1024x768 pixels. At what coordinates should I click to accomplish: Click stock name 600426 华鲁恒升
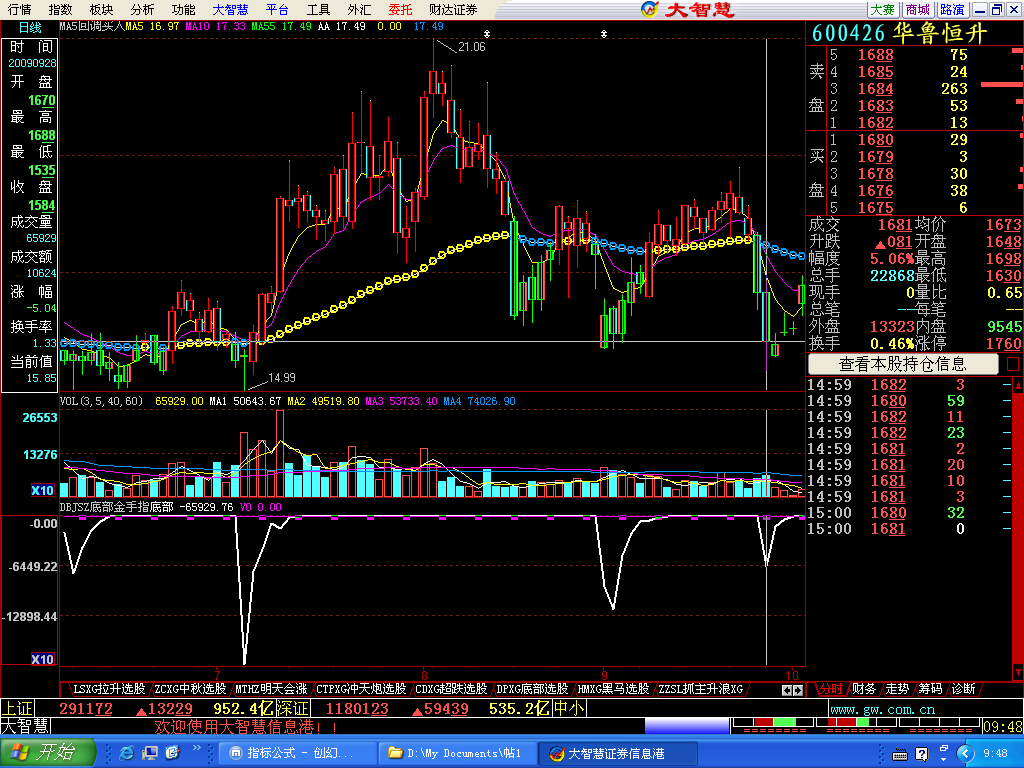(899, 33)
